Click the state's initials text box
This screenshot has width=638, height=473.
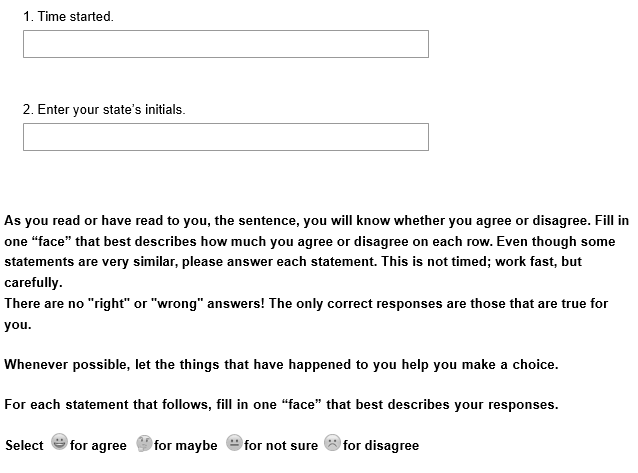pyautogui.click(x=225, y=137)
